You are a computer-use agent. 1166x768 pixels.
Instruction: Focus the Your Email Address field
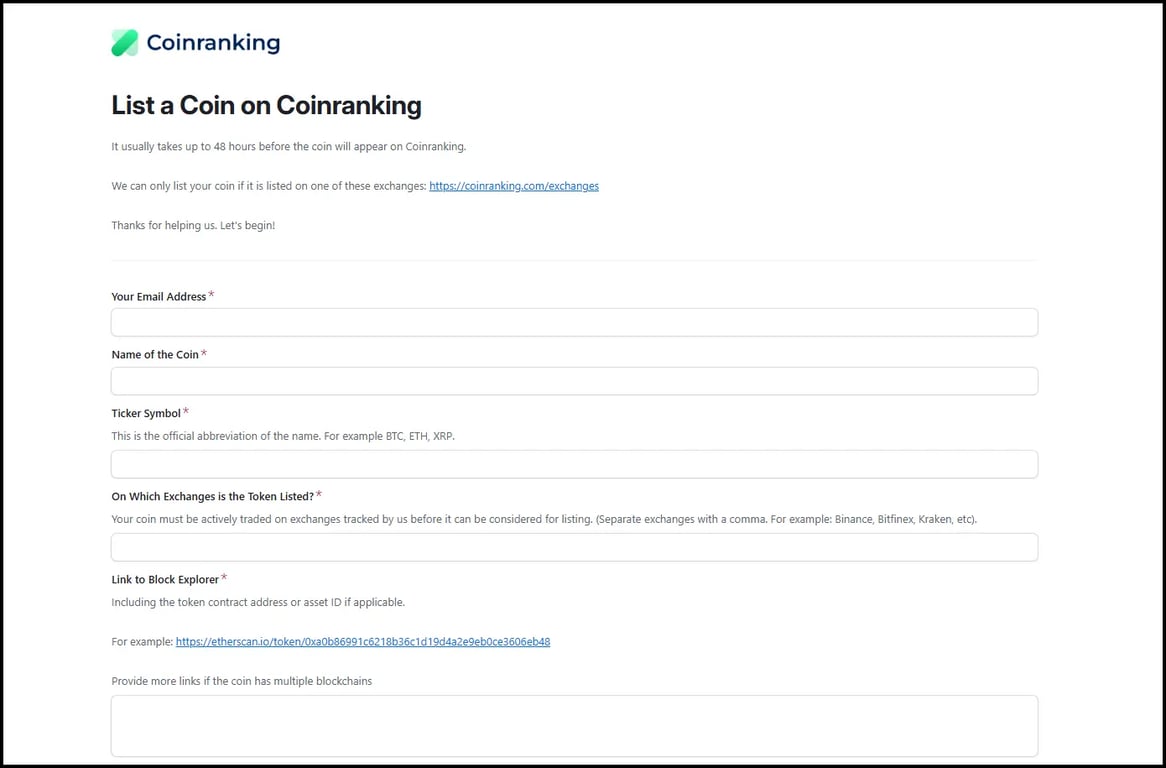[x=574, y=323]
